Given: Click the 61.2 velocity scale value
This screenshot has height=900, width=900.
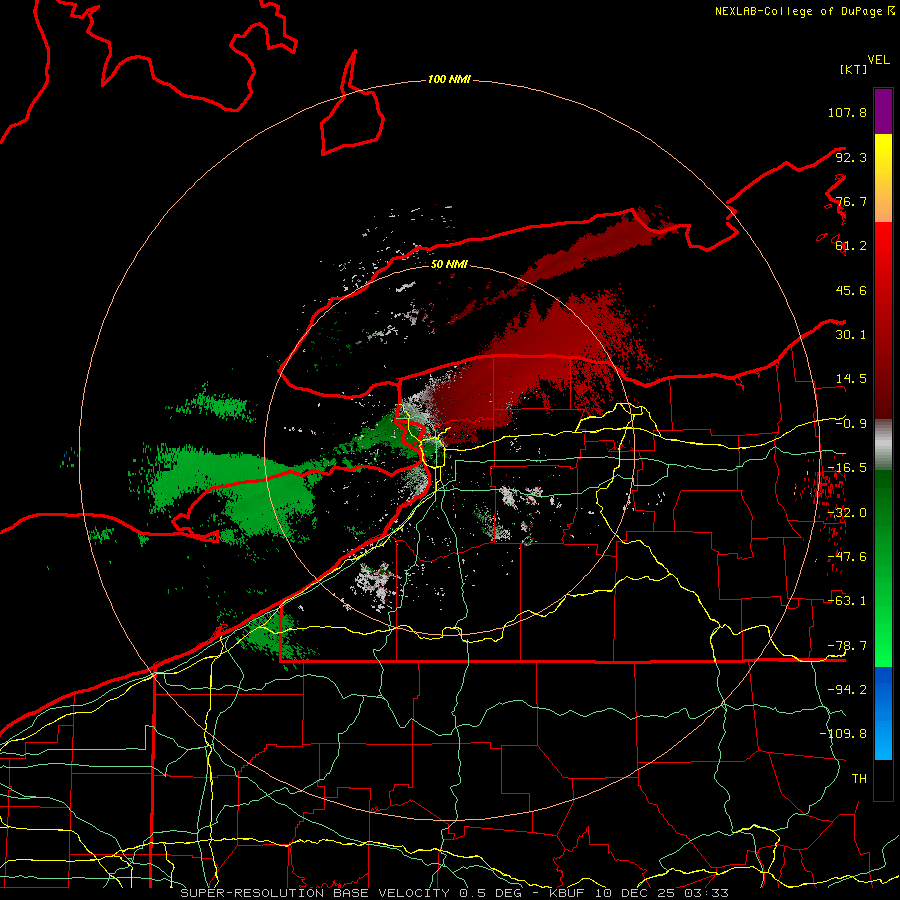Looking at the screenshot, I should coord(851,246).
